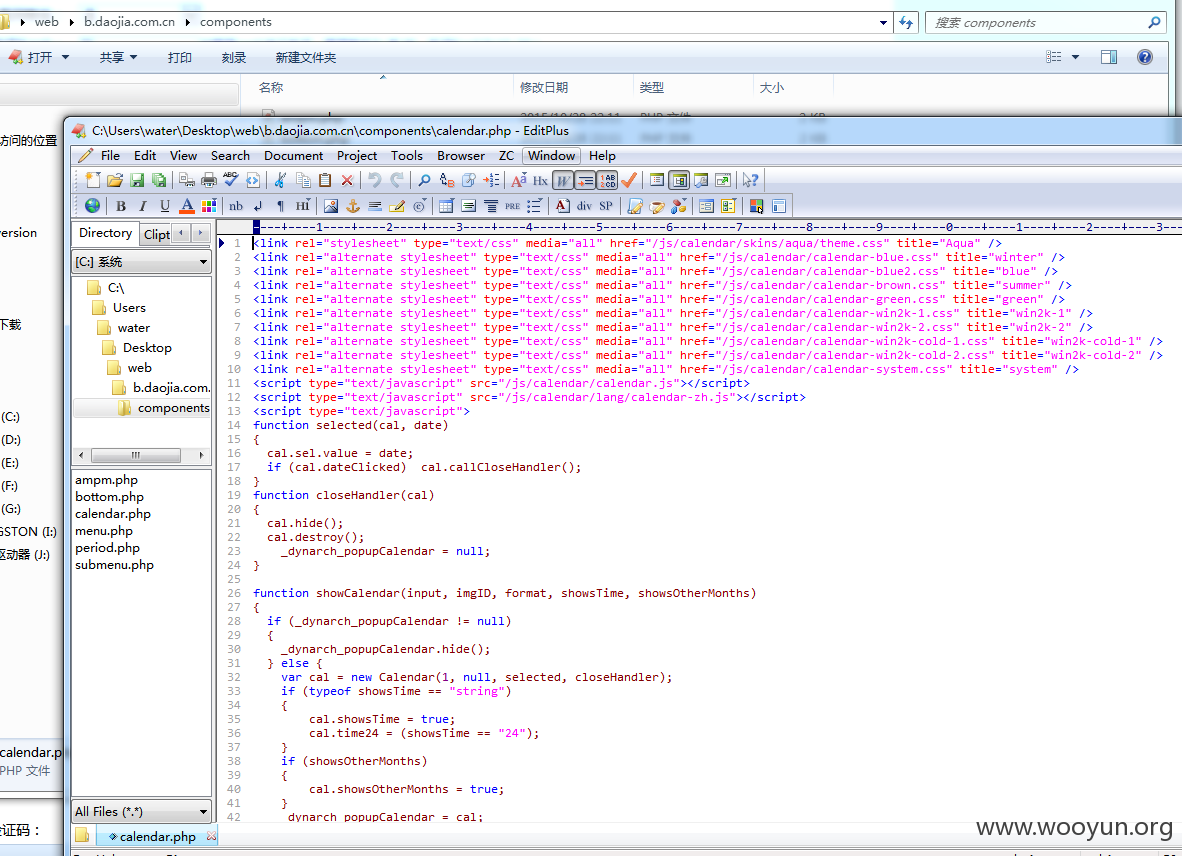Click the New document icon in EditPlus

[93, 180]
